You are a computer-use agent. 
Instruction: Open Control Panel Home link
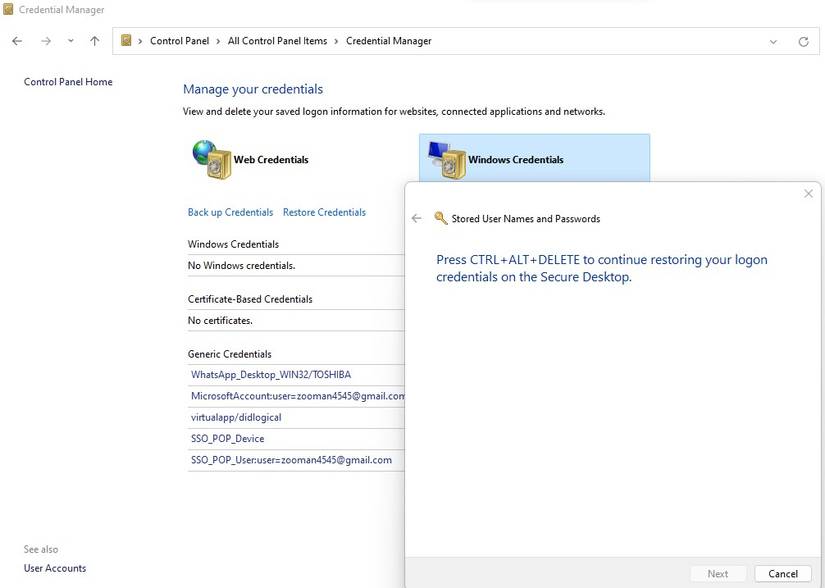[x=68, y=82]
